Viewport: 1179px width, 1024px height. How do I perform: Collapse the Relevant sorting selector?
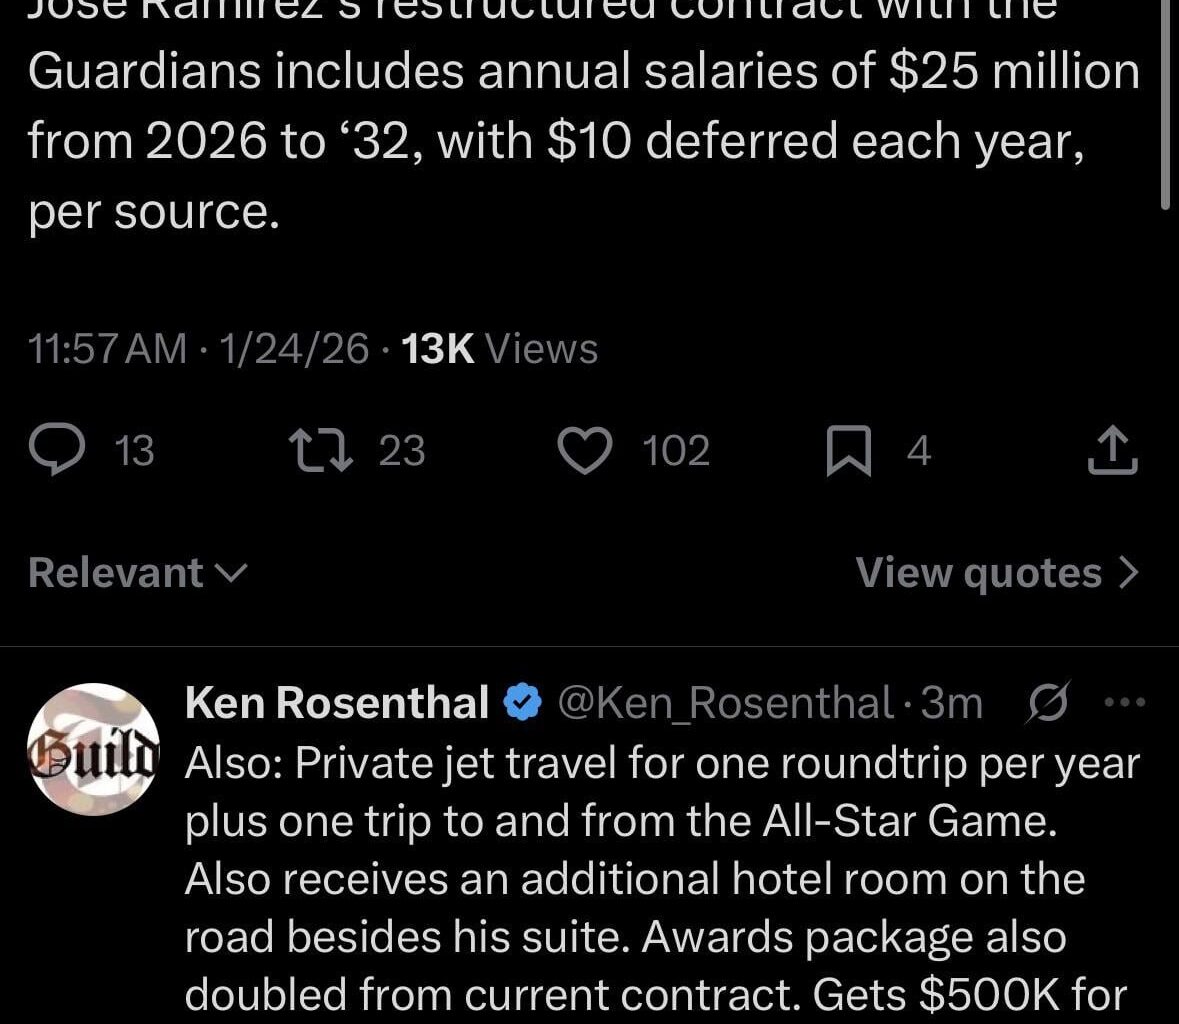click(232, 572)
